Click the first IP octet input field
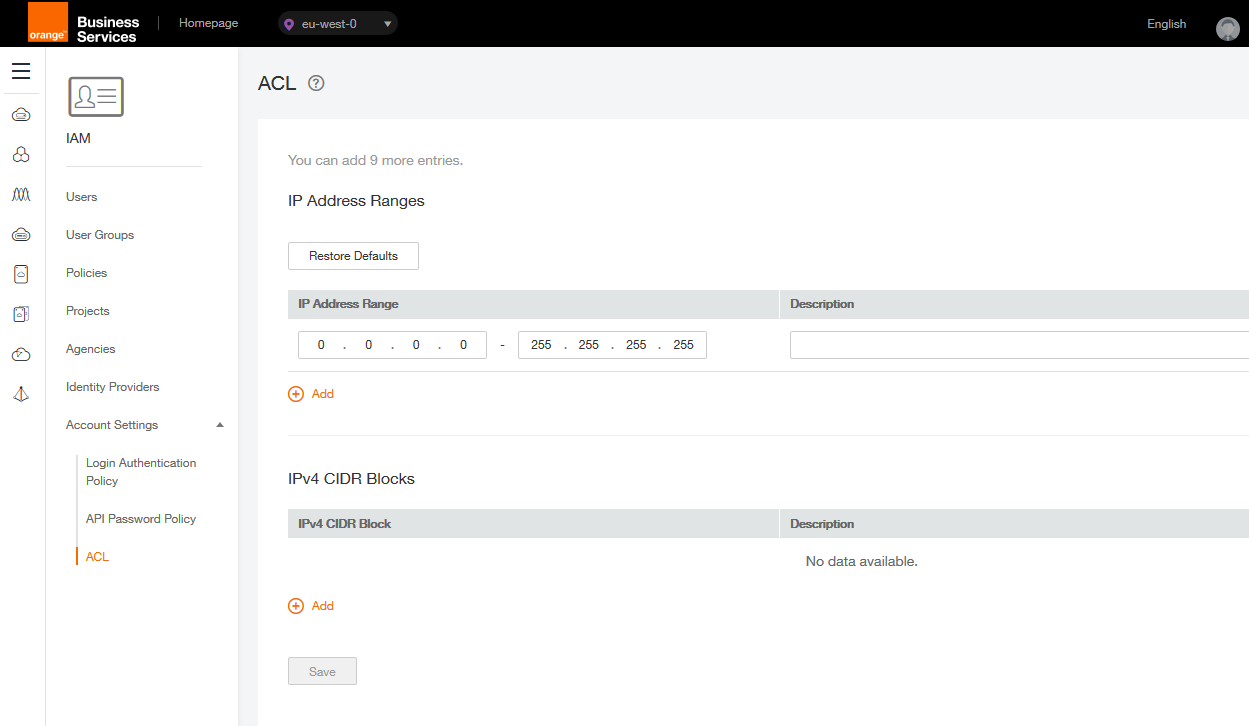This screenshot has width=1249, height=726. (x=321, y=344)
